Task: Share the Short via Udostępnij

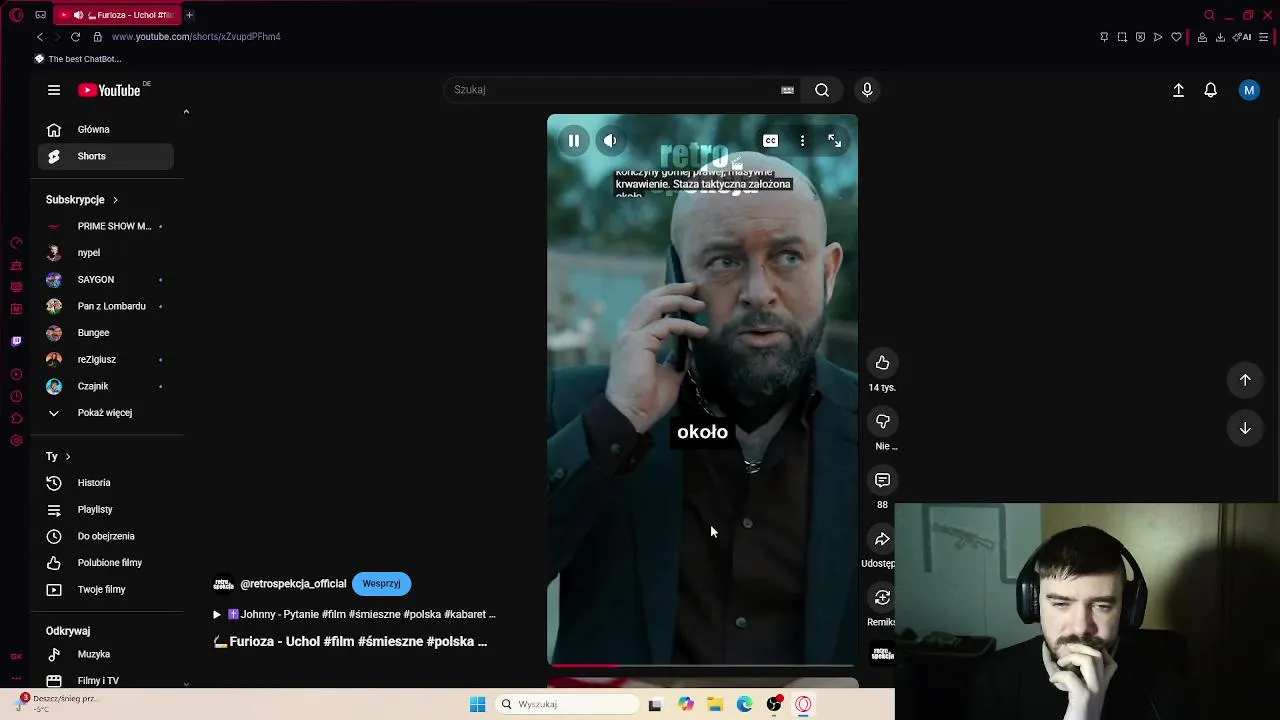Action: pos(882,539)
